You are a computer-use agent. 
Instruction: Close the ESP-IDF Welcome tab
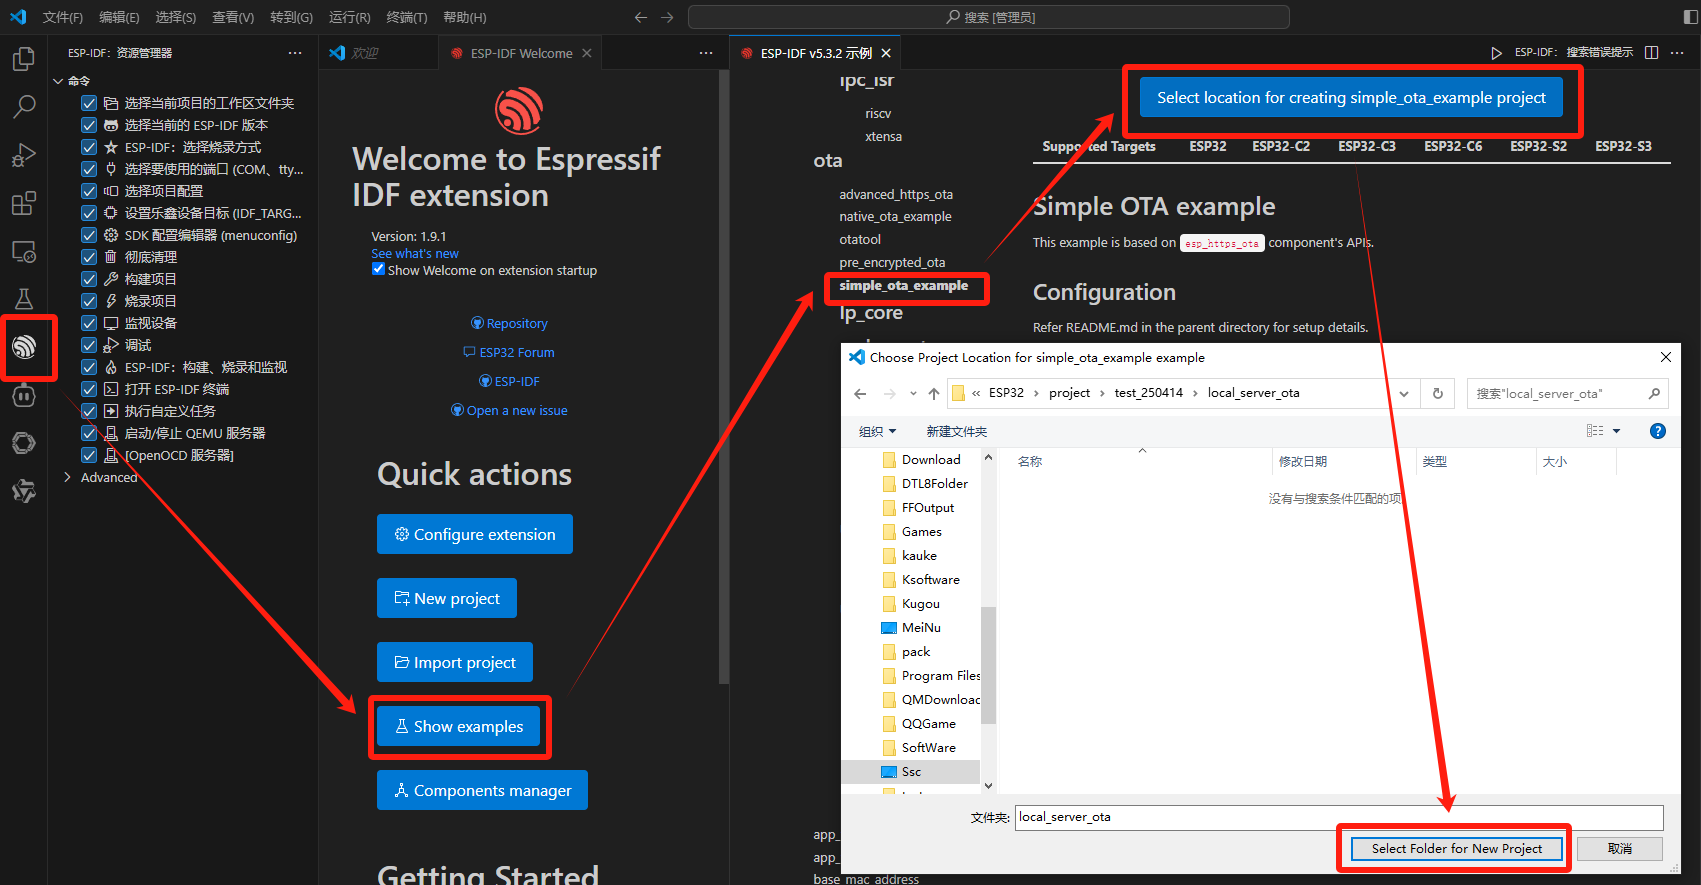pos(587,53)
